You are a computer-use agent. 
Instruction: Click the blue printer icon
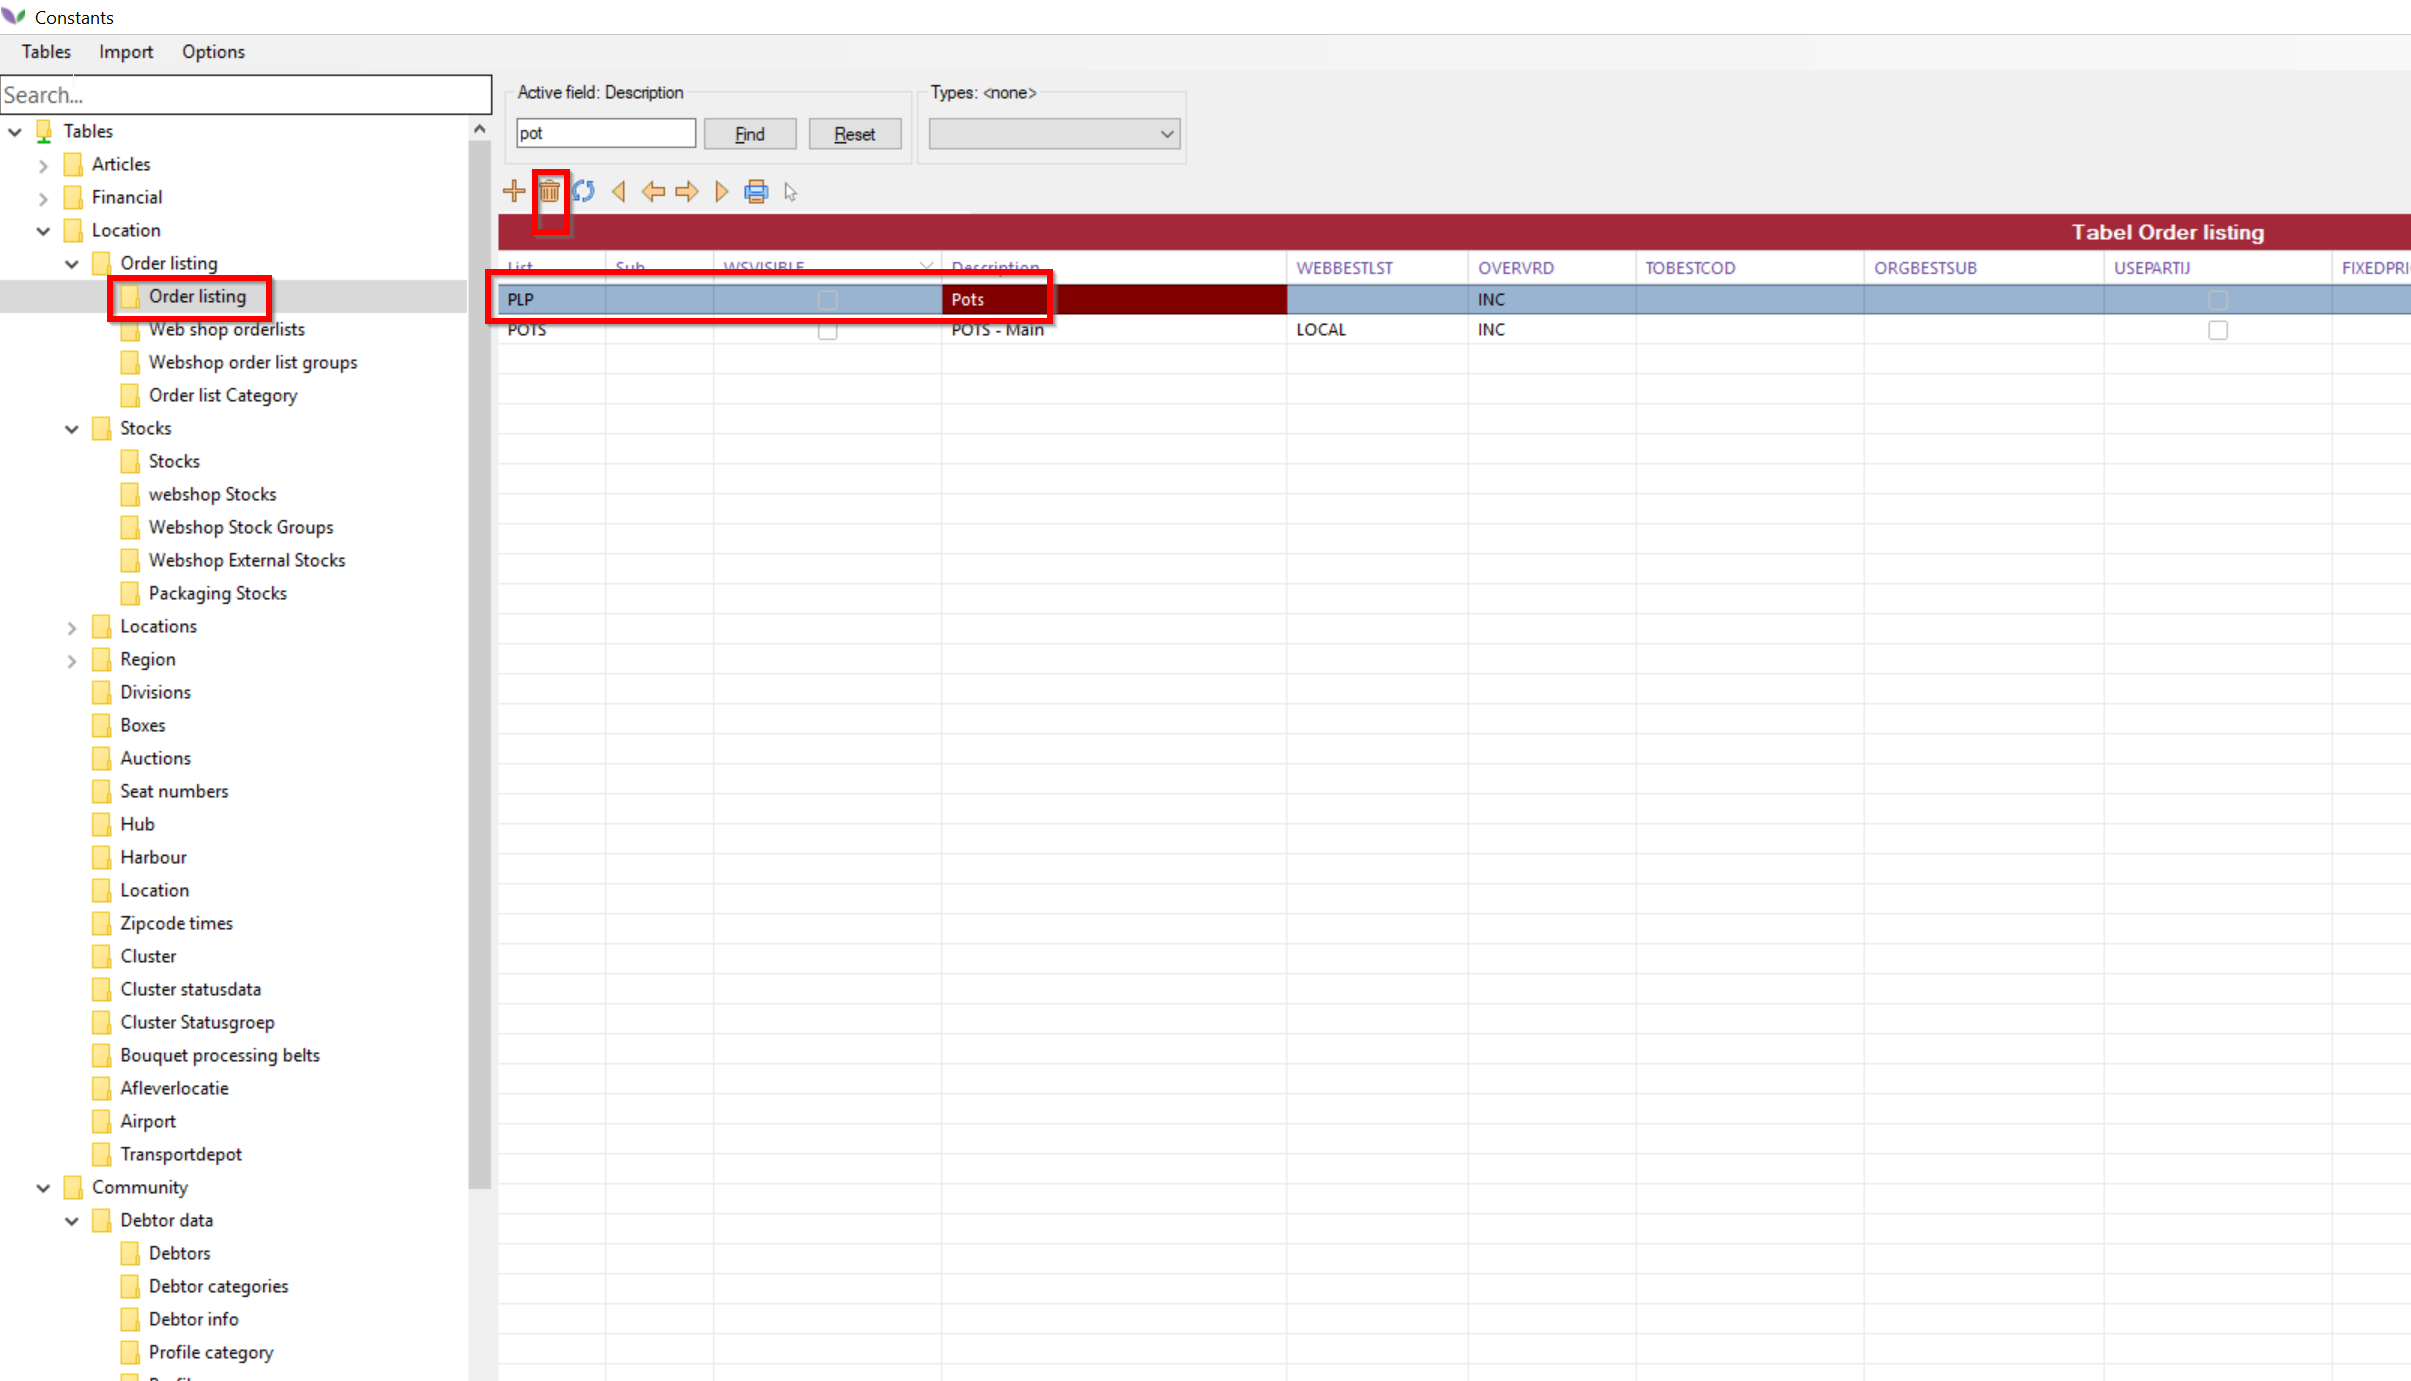point(756,191)
